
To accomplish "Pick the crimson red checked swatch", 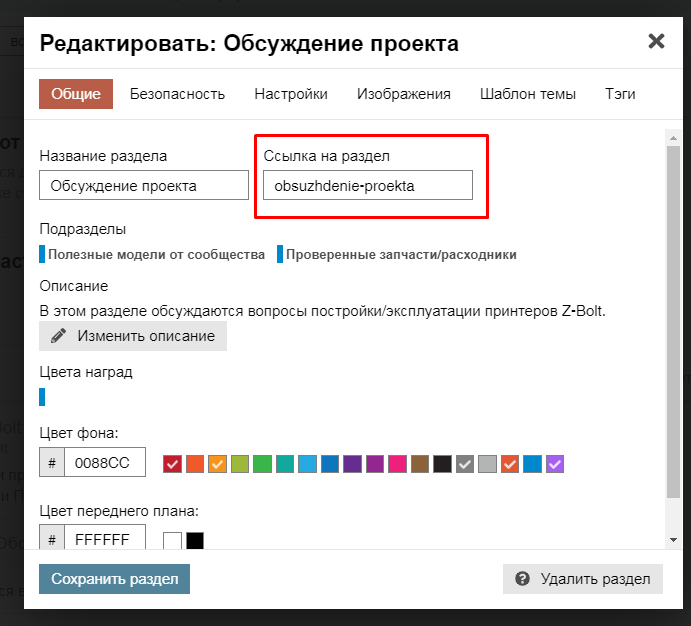I will 172,464.
